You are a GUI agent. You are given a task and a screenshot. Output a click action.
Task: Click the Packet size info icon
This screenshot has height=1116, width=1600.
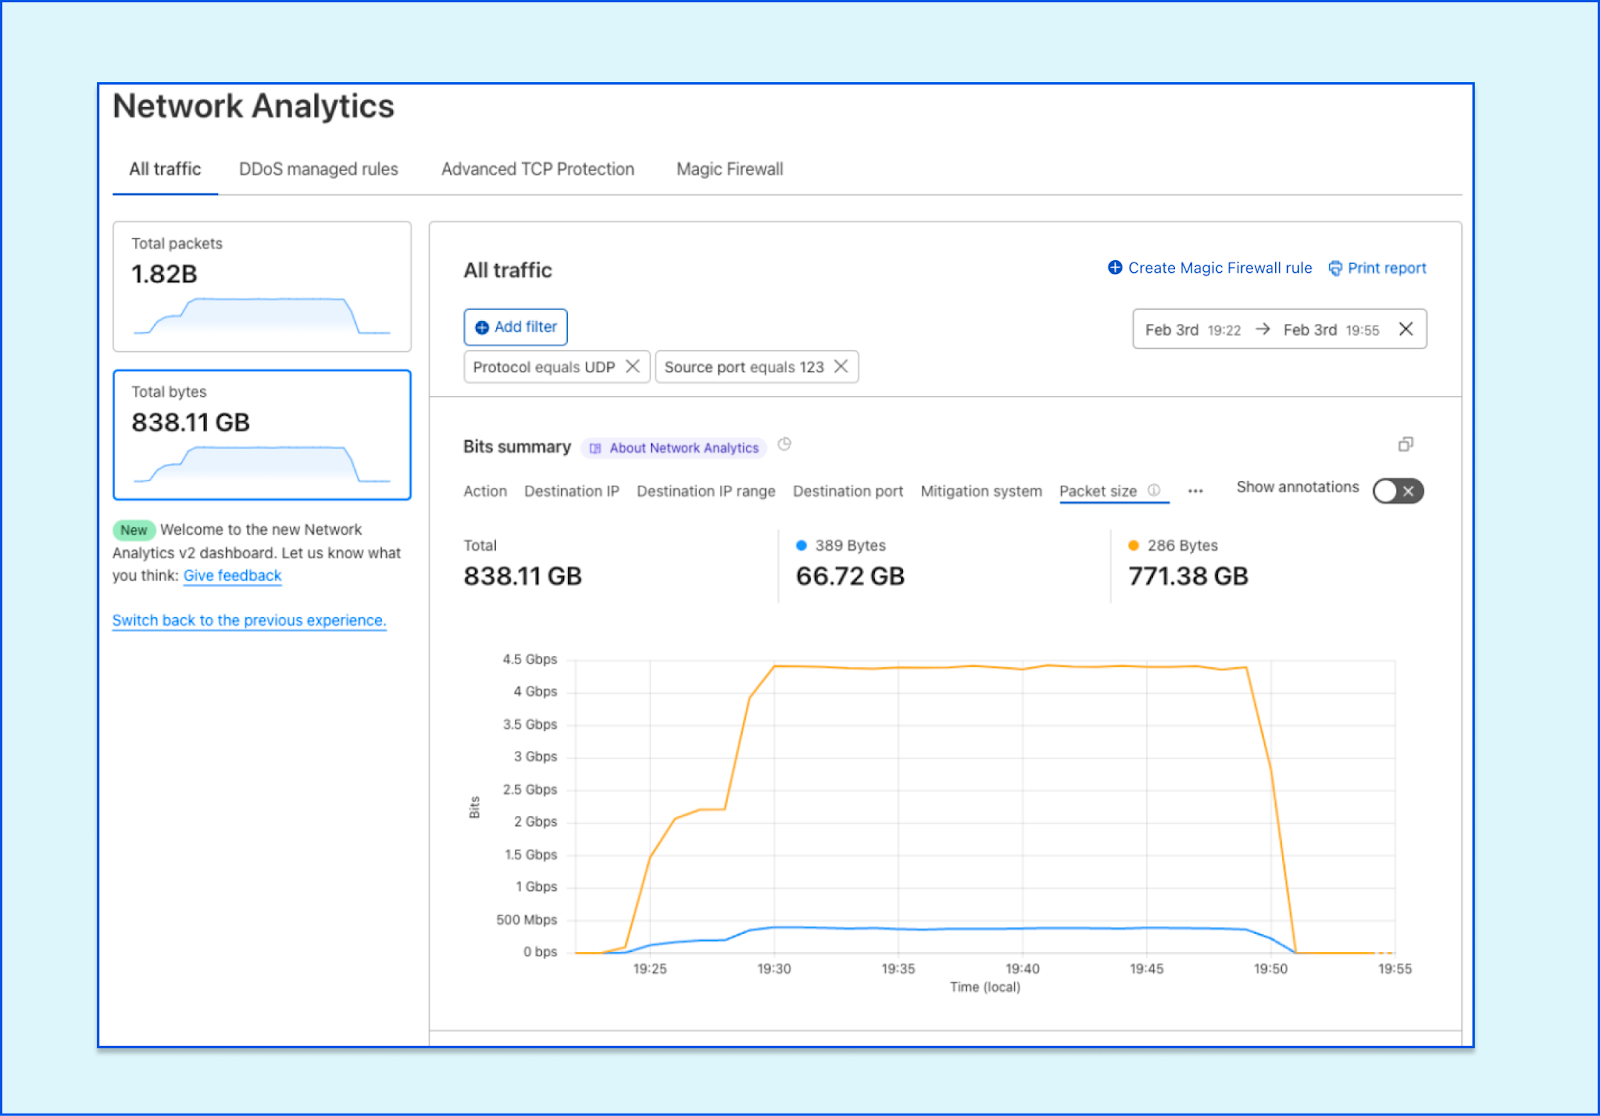(x=1154, y=490)
